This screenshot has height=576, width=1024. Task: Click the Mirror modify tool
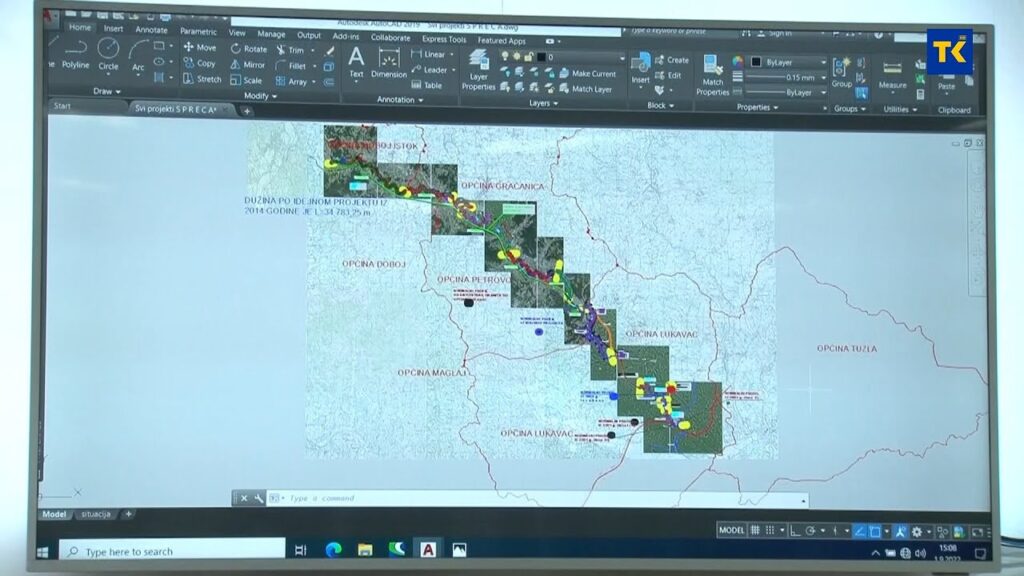[x=248, y=64]
